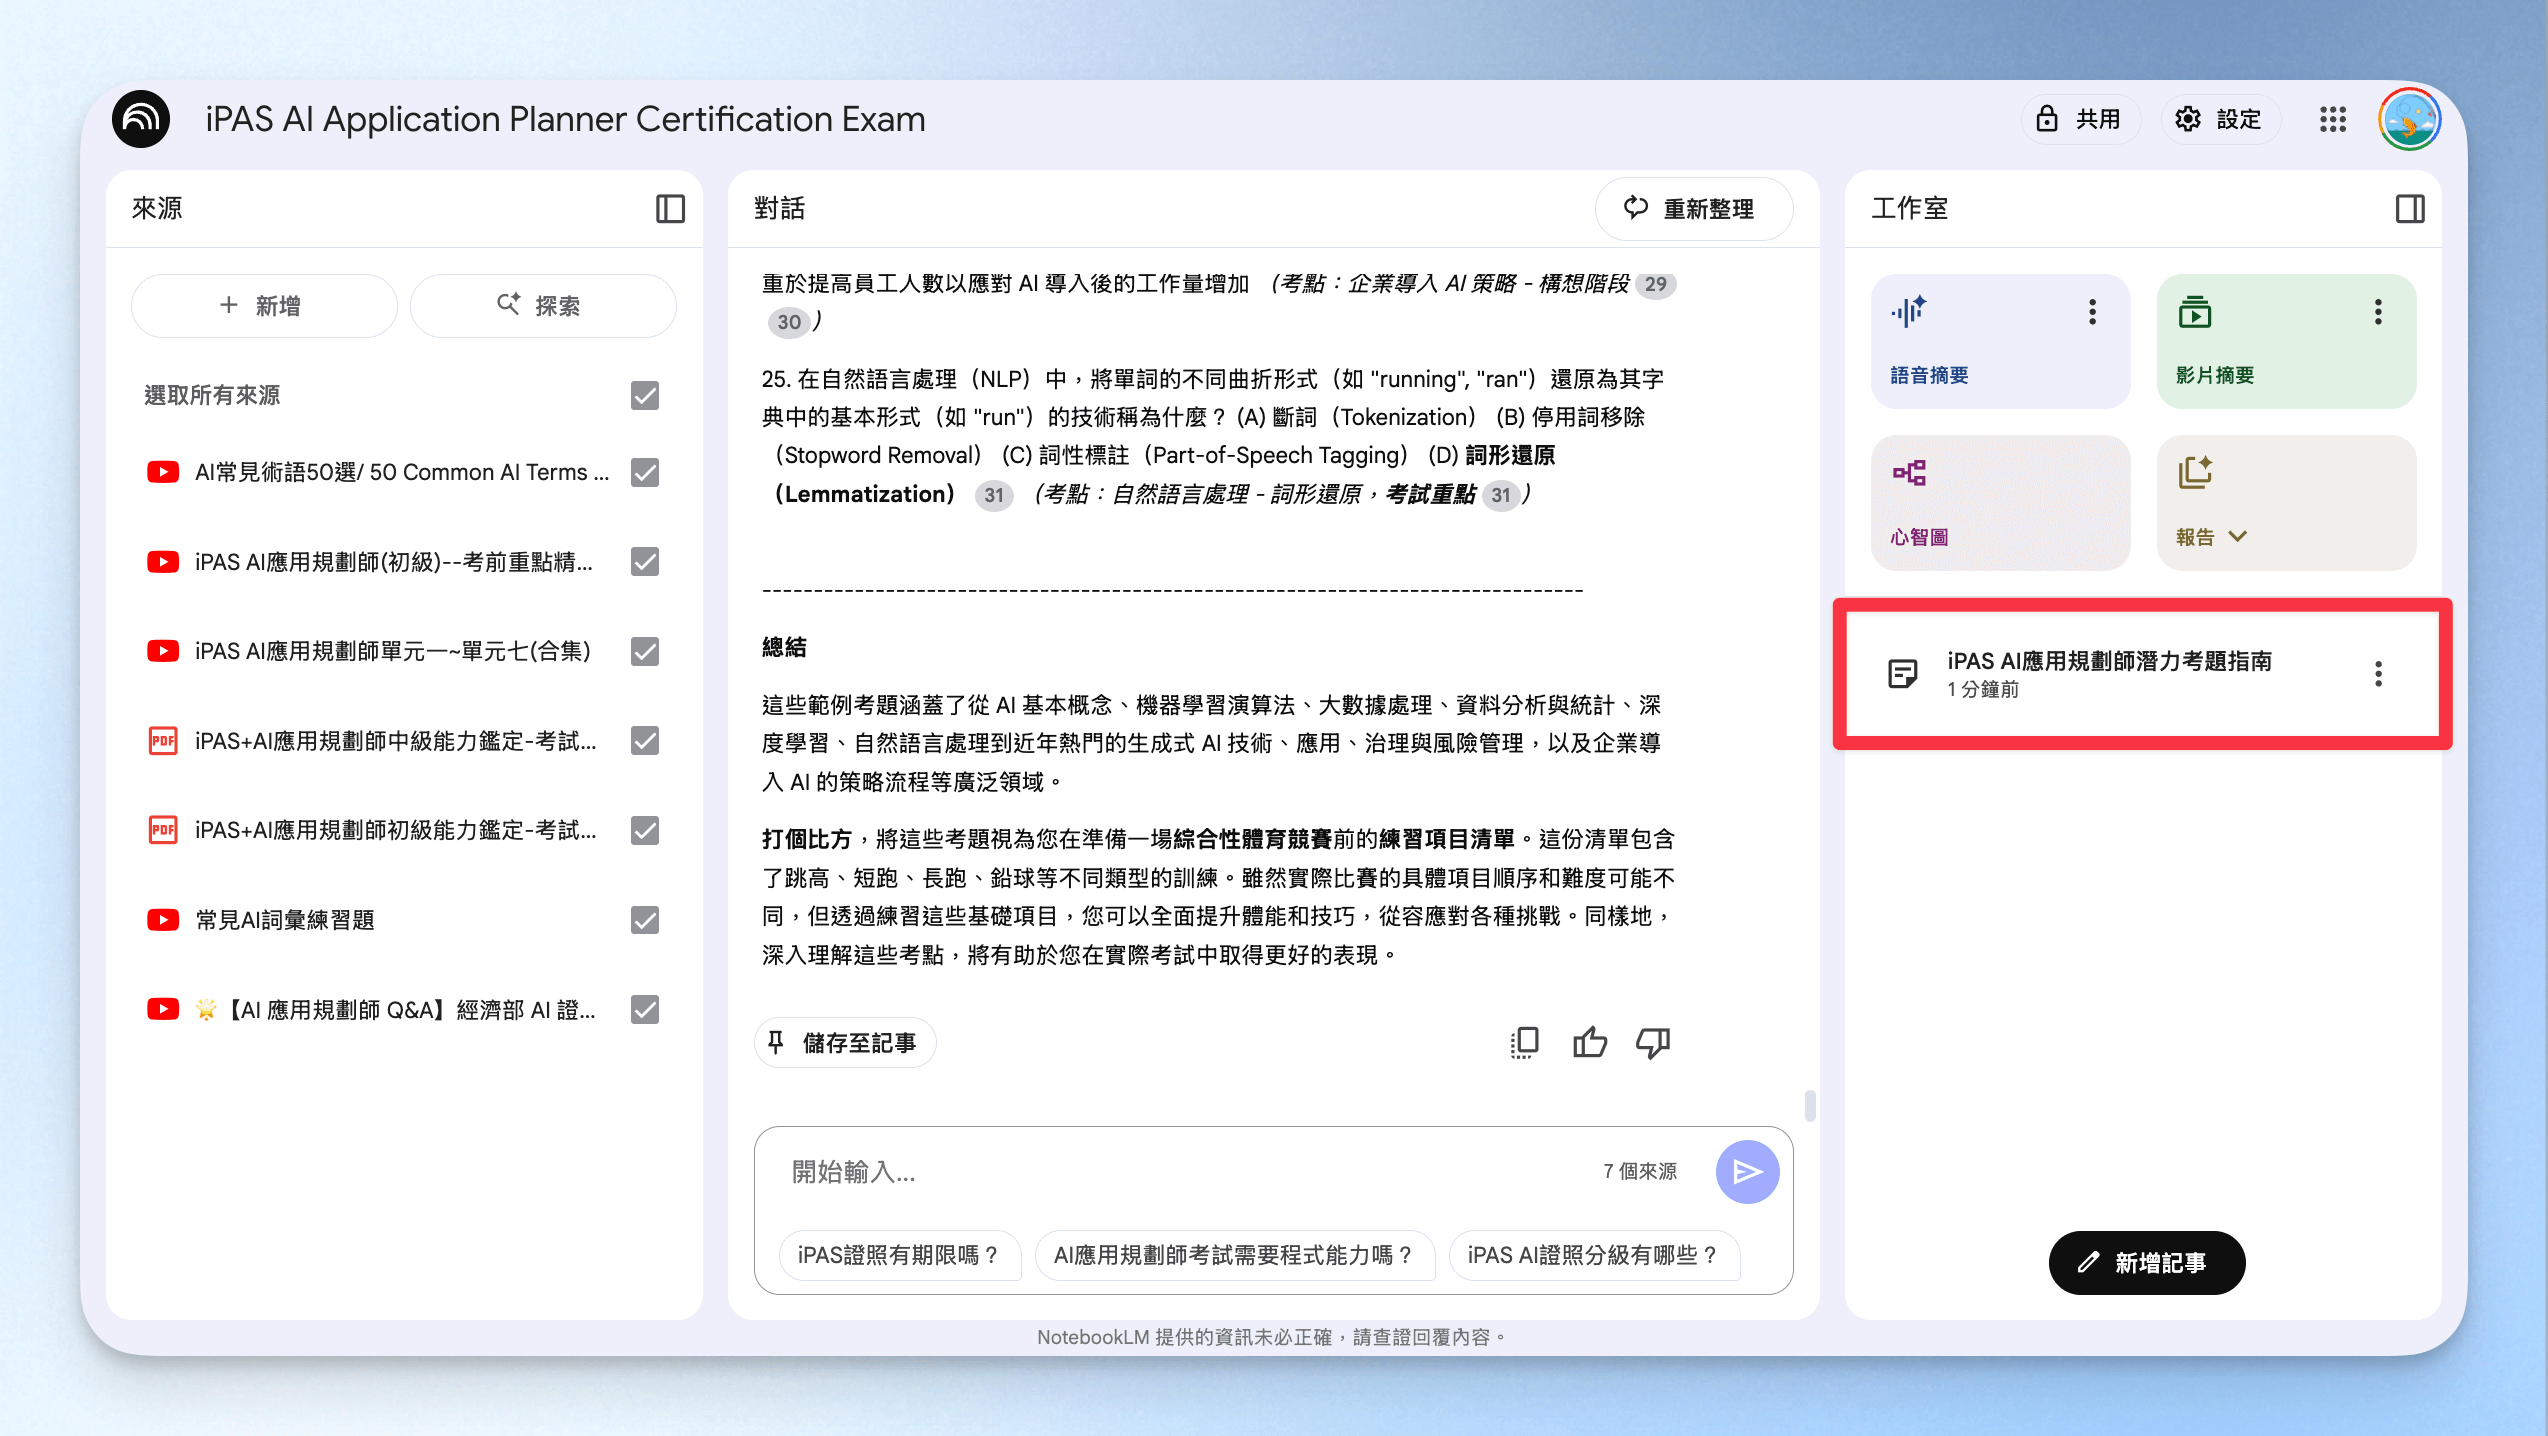Collapse the 來源 sources panel icon

tap(670, 209)
